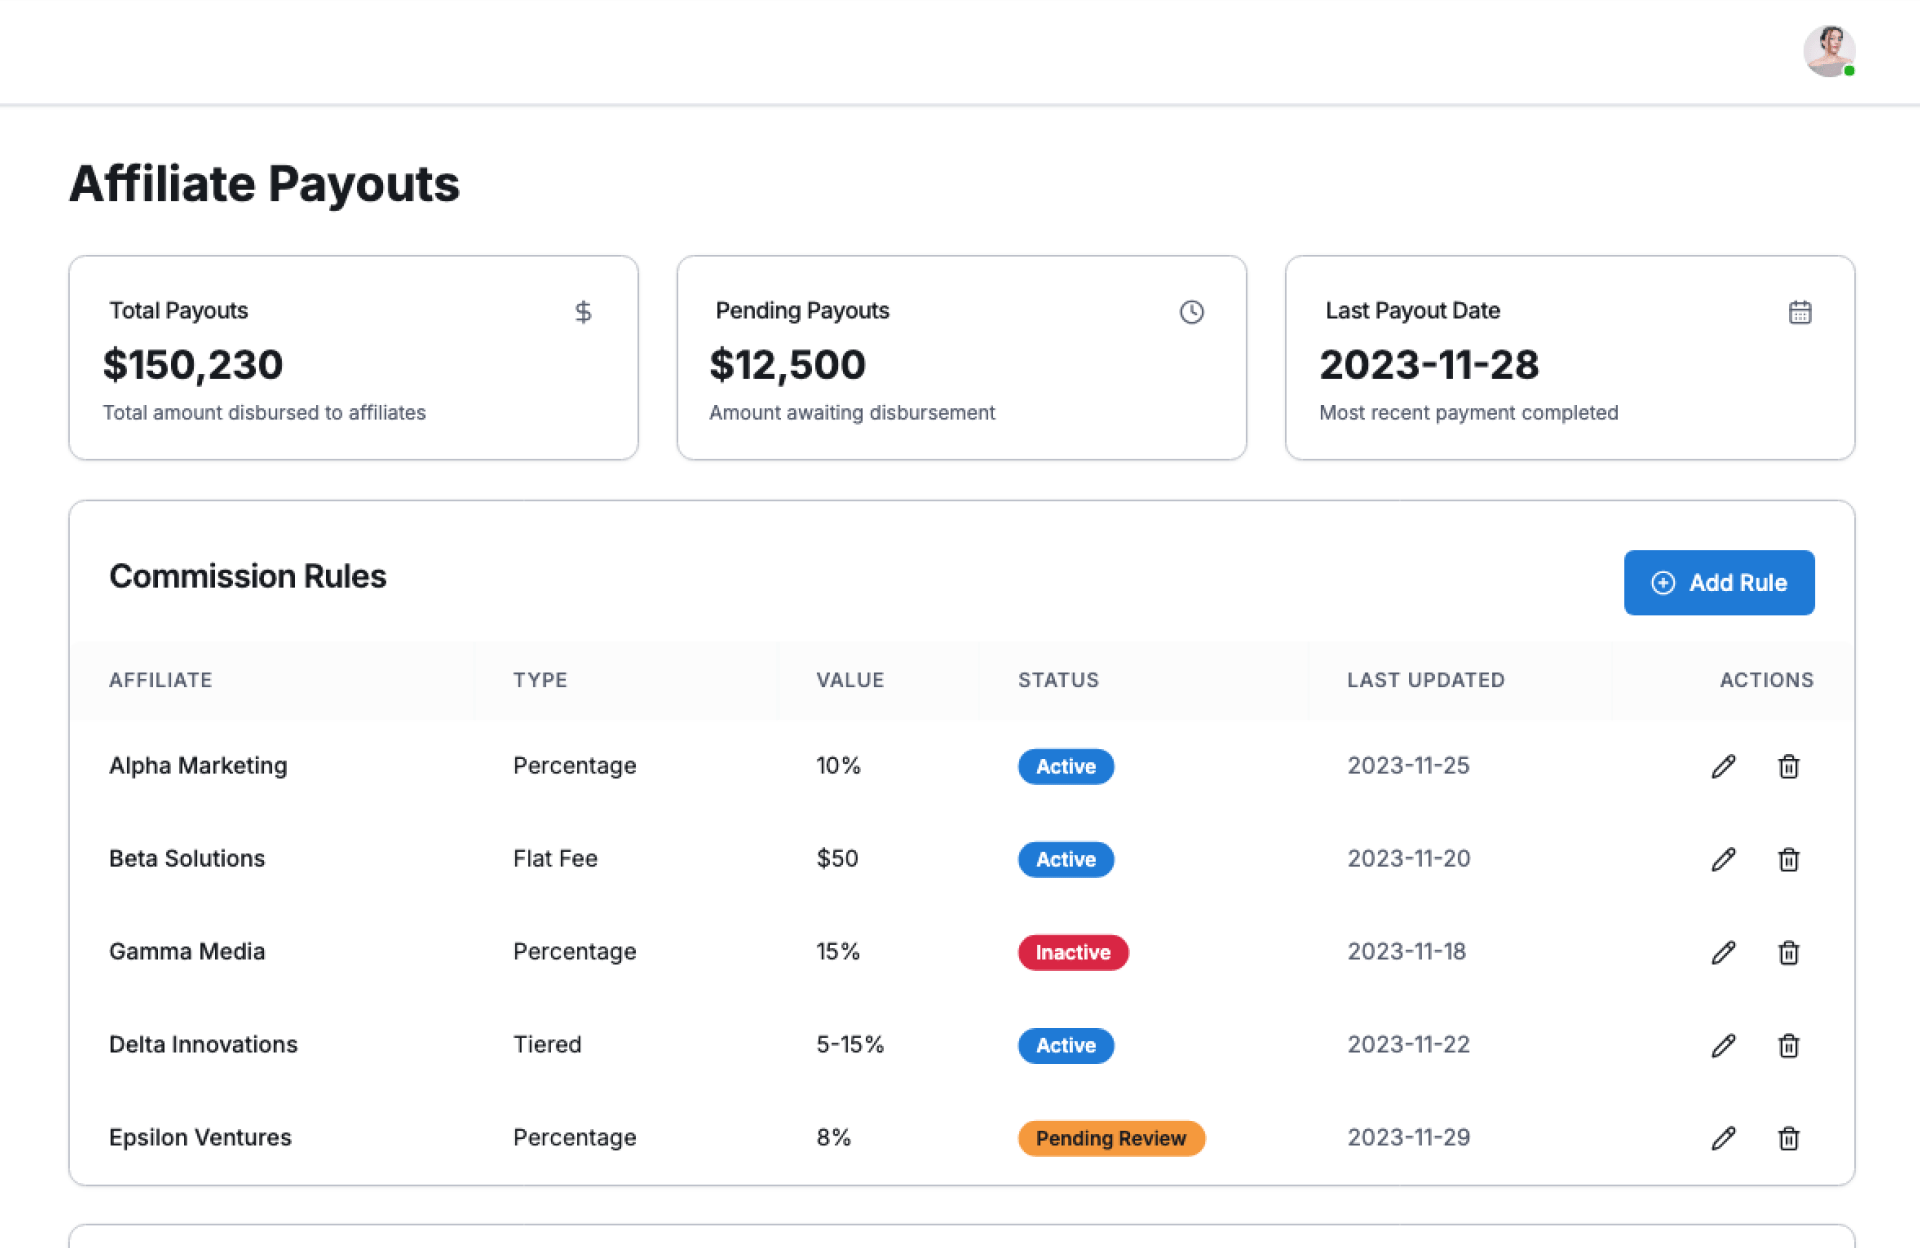Click the Status column header
This screenshot has width=1920, height=1248.
click(x=1058, y=680)
